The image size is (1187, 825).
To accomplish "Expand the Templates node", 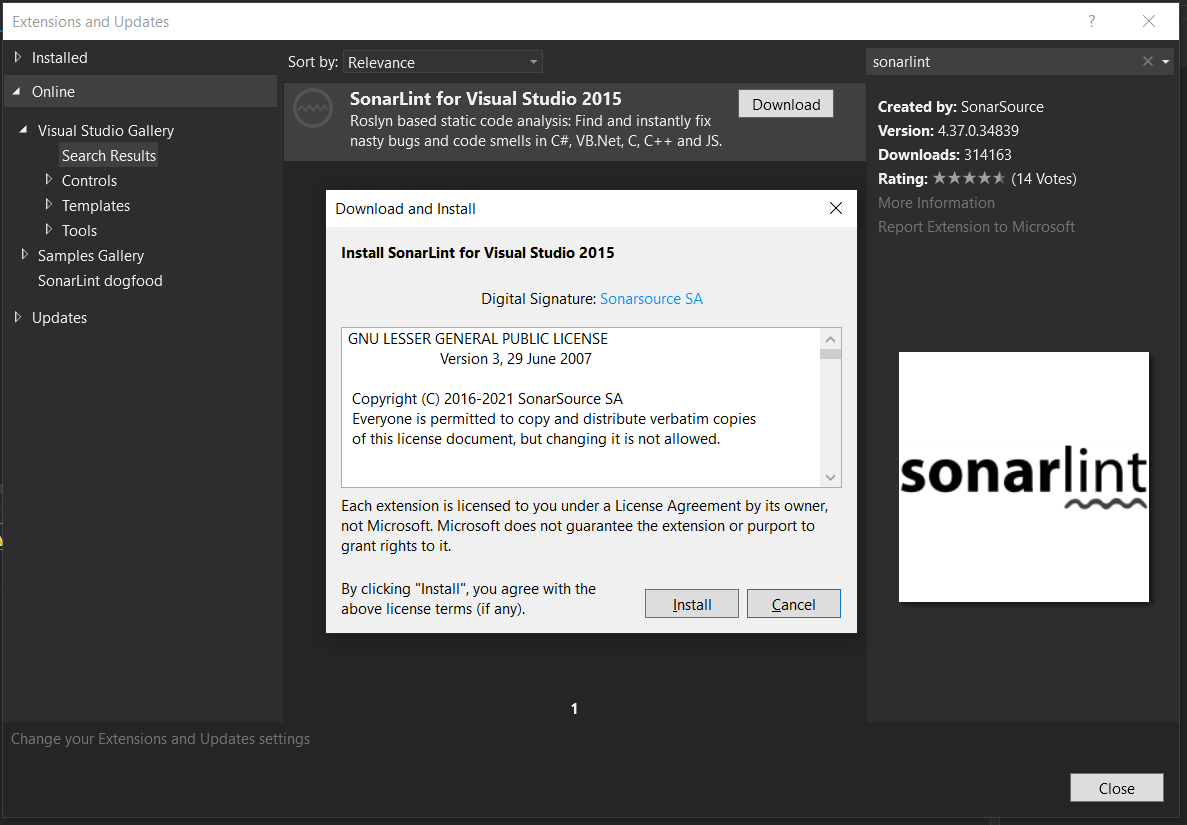I will click(48, 205).
